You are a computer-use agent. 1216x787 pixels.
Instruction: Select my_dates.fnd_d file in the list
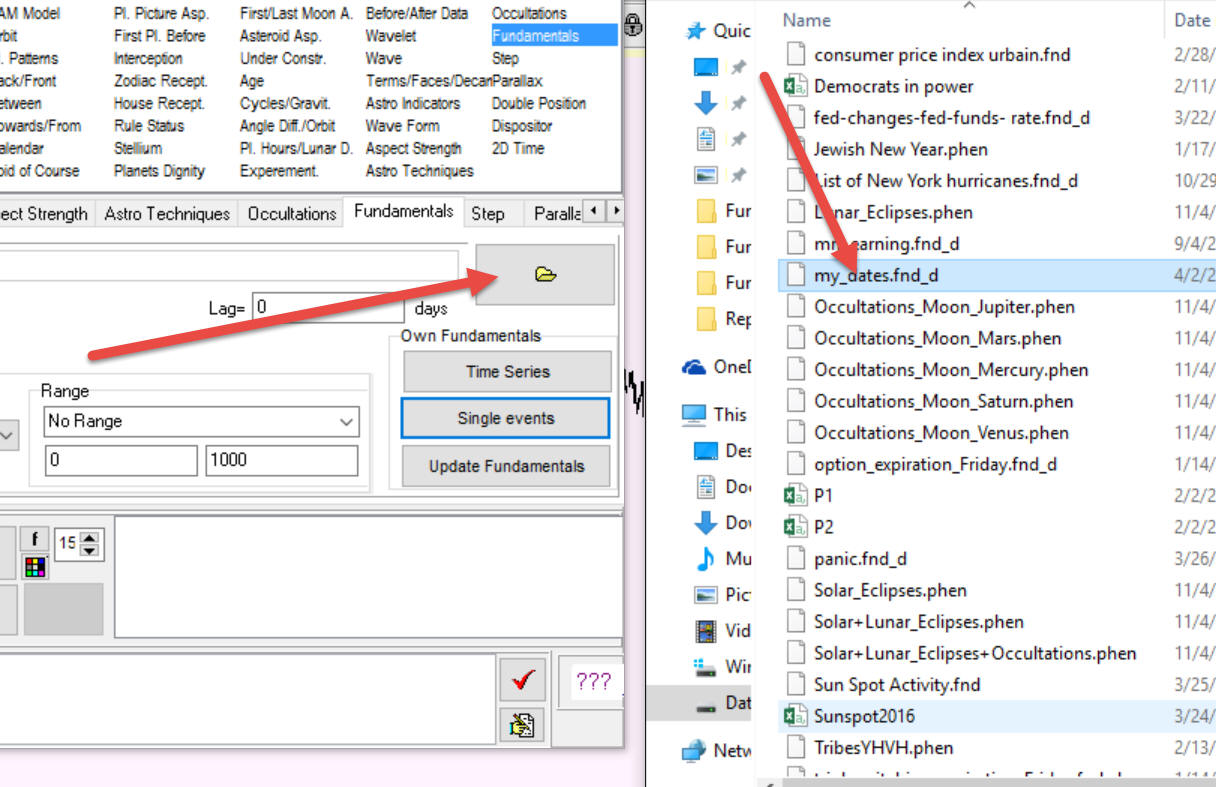[x=876, y=275]
